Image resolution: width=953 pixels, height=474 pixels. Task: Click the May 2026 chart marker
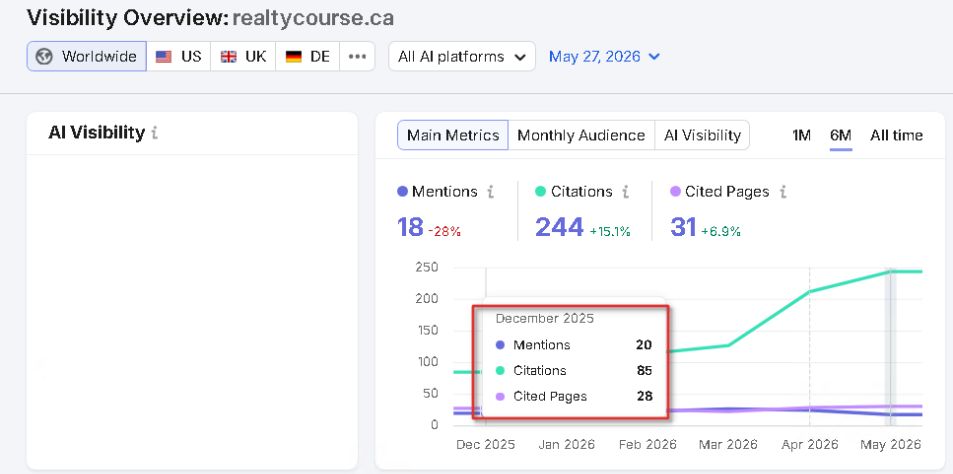coord(890,346)
